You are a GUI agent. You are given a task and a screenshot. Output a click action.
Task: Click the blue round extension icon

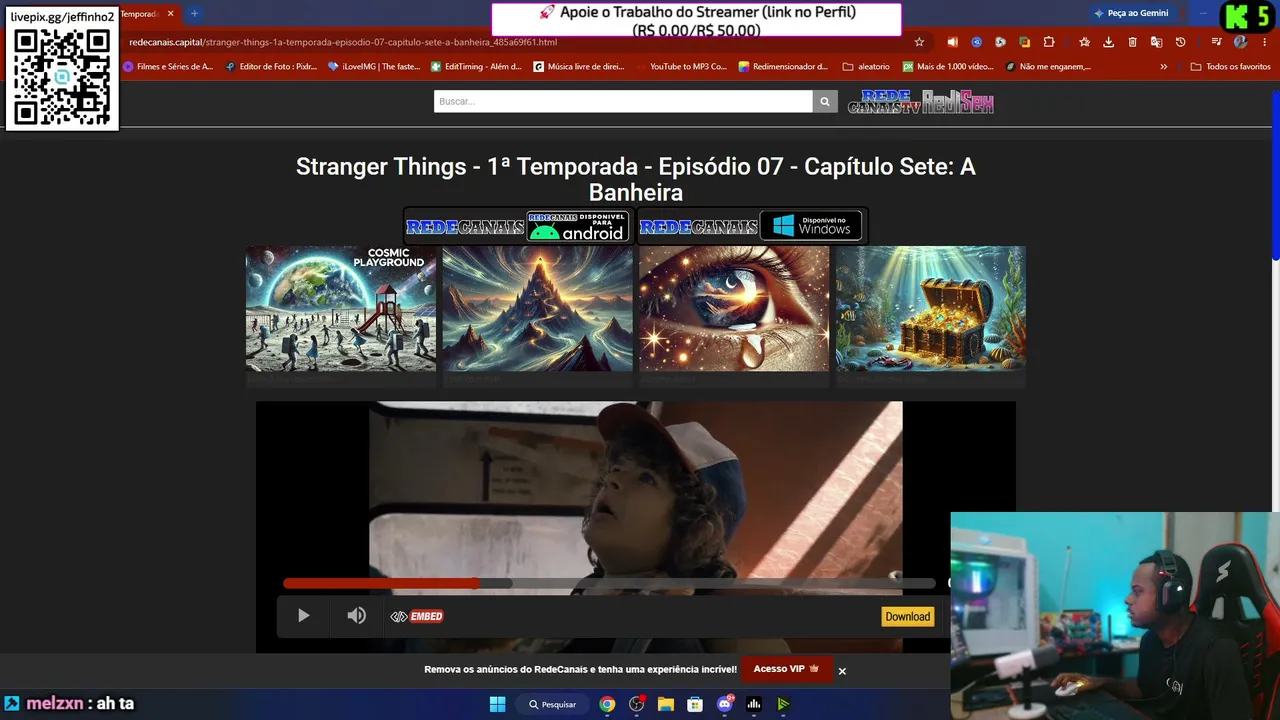pyautogui.click(x=976, y=42)
